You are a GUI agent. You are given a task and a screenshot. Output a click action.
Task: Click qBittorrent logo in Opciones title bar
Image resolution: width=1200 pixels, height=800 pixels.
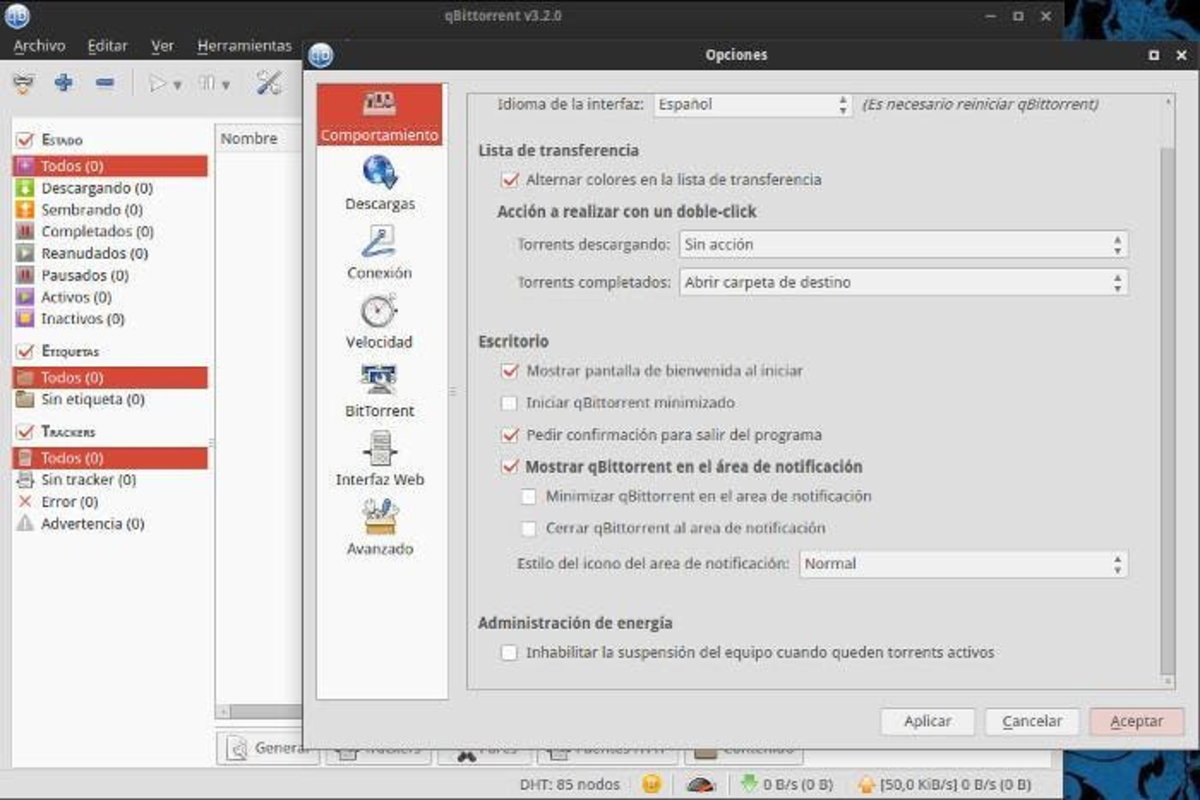tap(321, 55)
